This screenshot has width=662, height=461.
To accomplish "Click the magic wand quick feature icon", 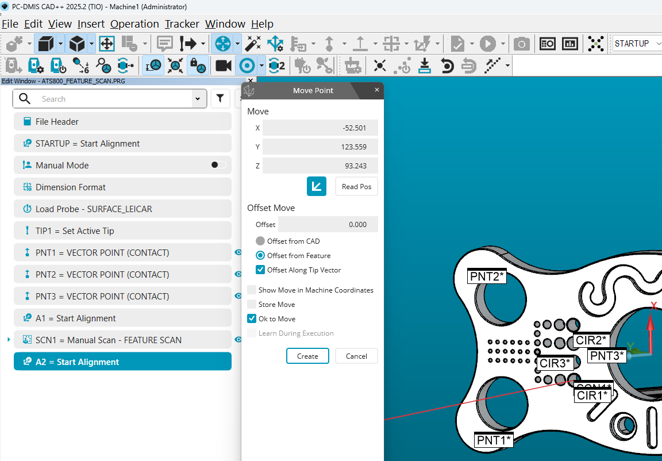I will (x=253, y=43).
